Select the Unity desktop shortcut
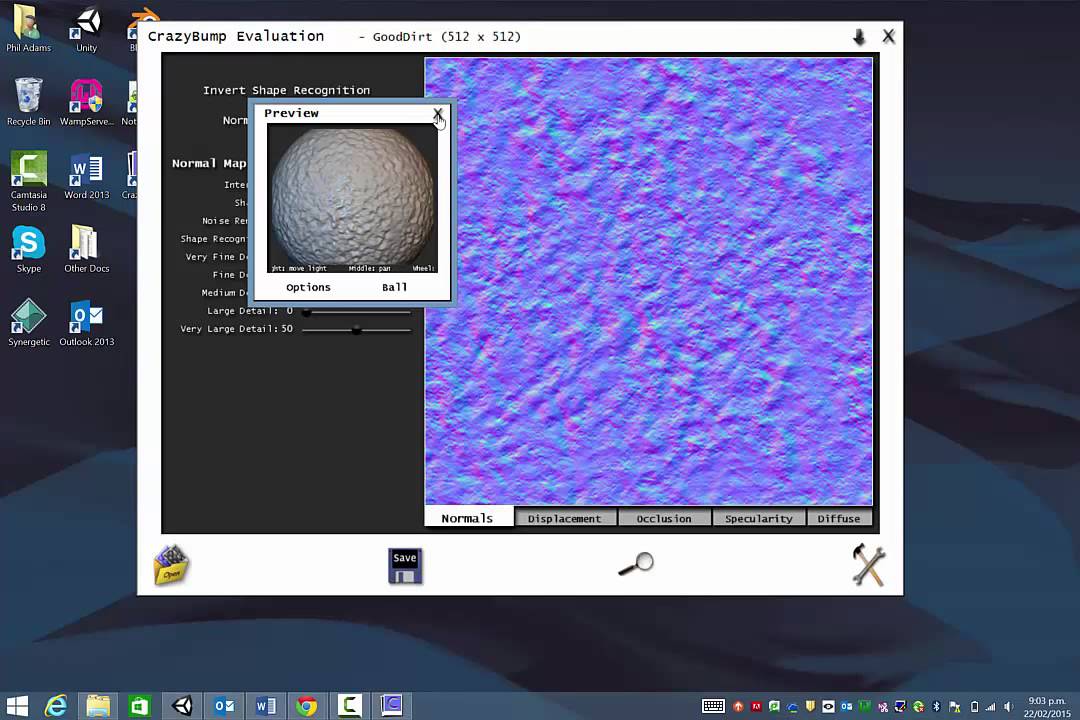The height and width of the screenshot is (720, 1080). pos(86,28)
